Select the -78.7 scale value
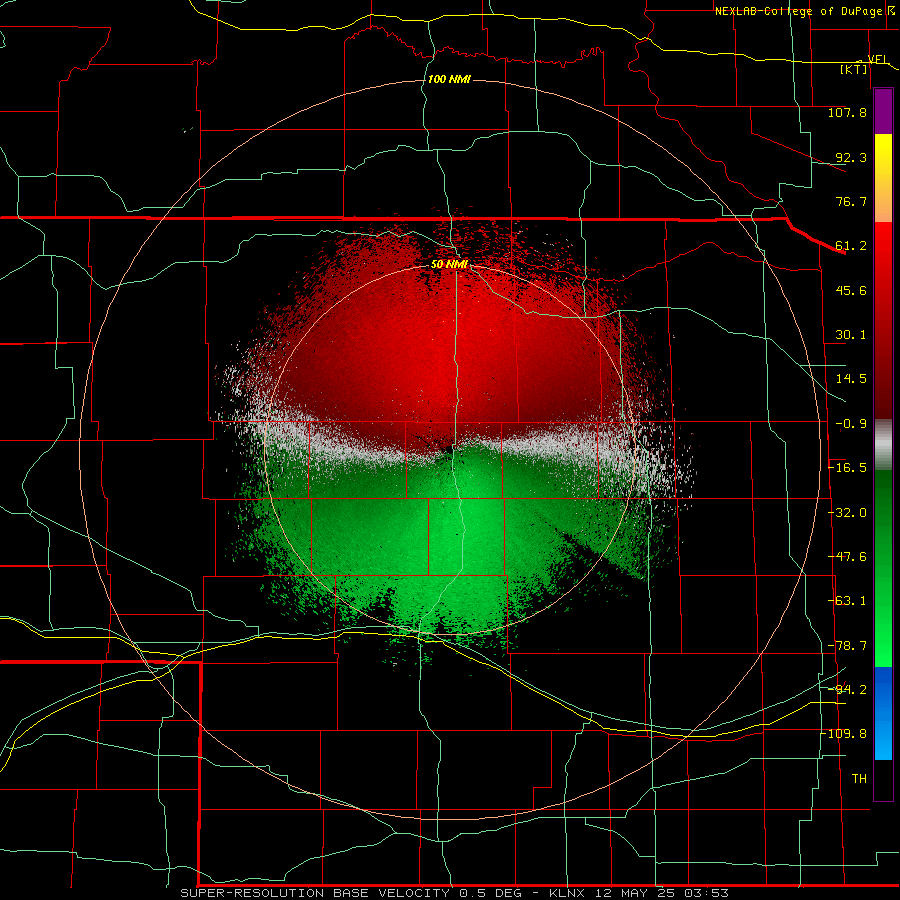This screenshot has width=900, height=900. 847,646
